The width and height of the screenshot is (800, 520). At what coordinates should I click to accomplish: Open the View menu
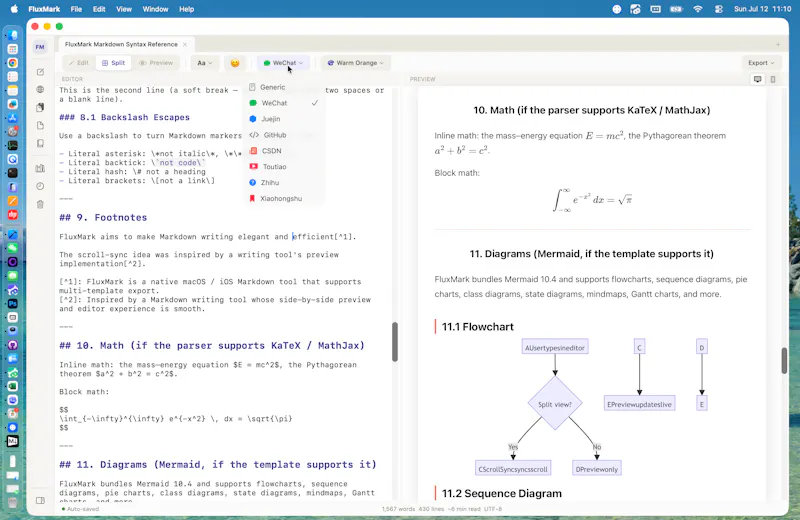click(123, 9)
